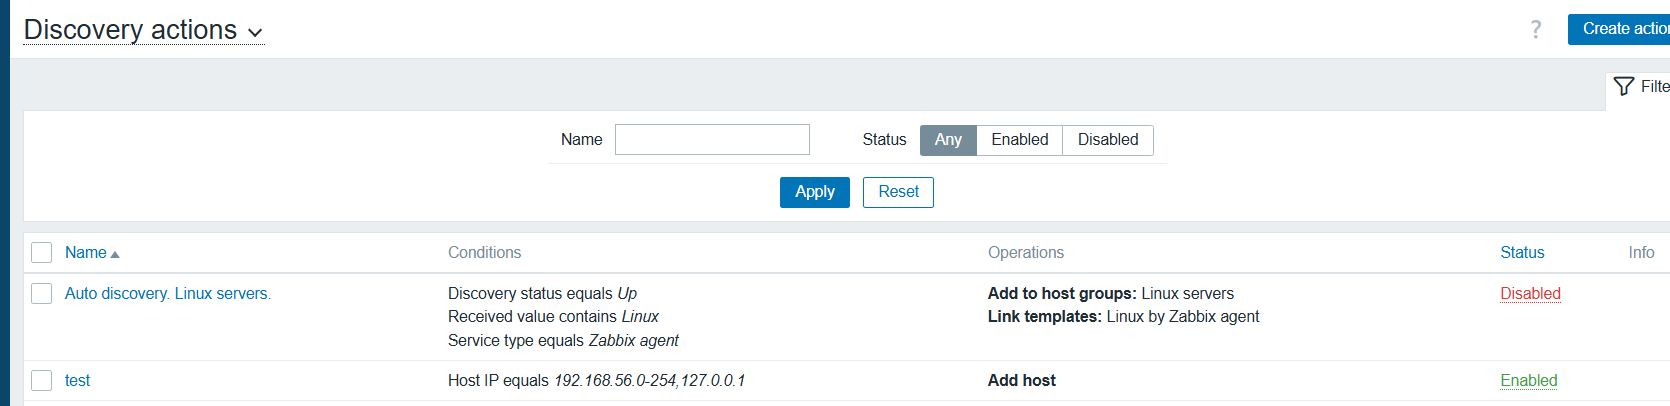Open Auto discovery. Linux servers action
Viewport: 1670px width, 406px height.
pos(167,294)
